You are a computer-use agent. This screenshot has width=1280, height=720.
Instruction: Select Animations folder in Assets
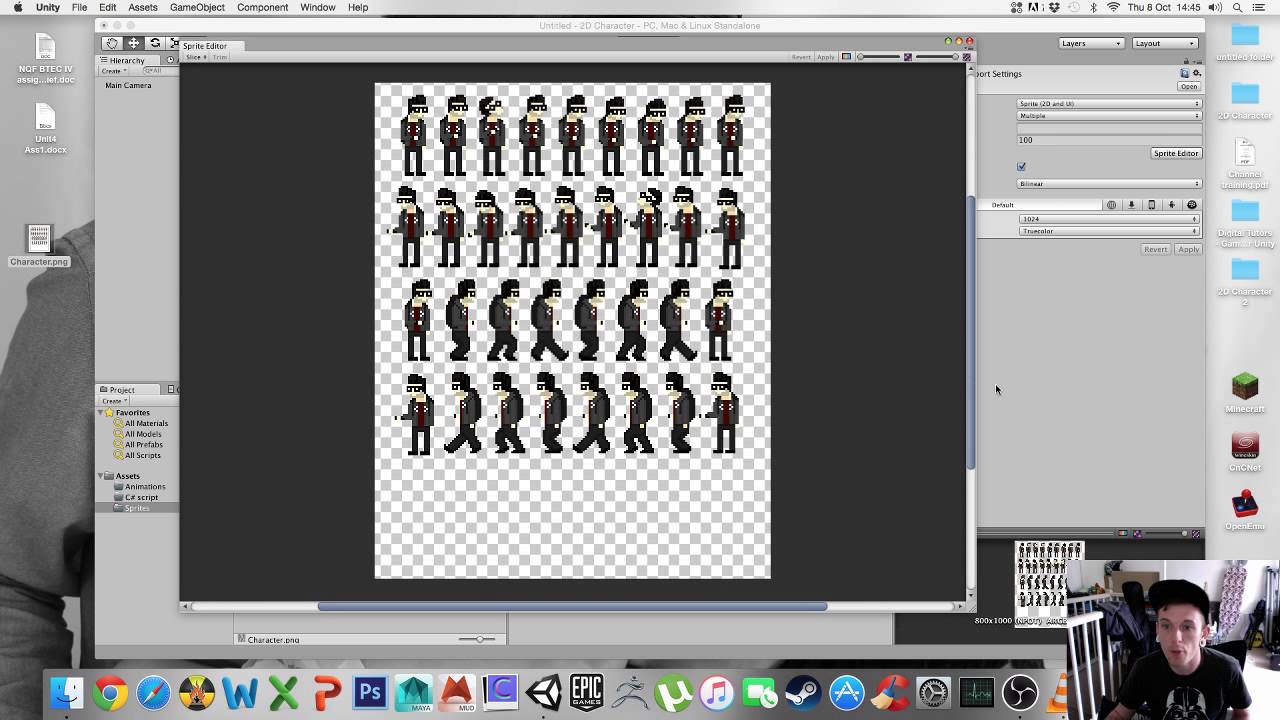click(145, 487)
